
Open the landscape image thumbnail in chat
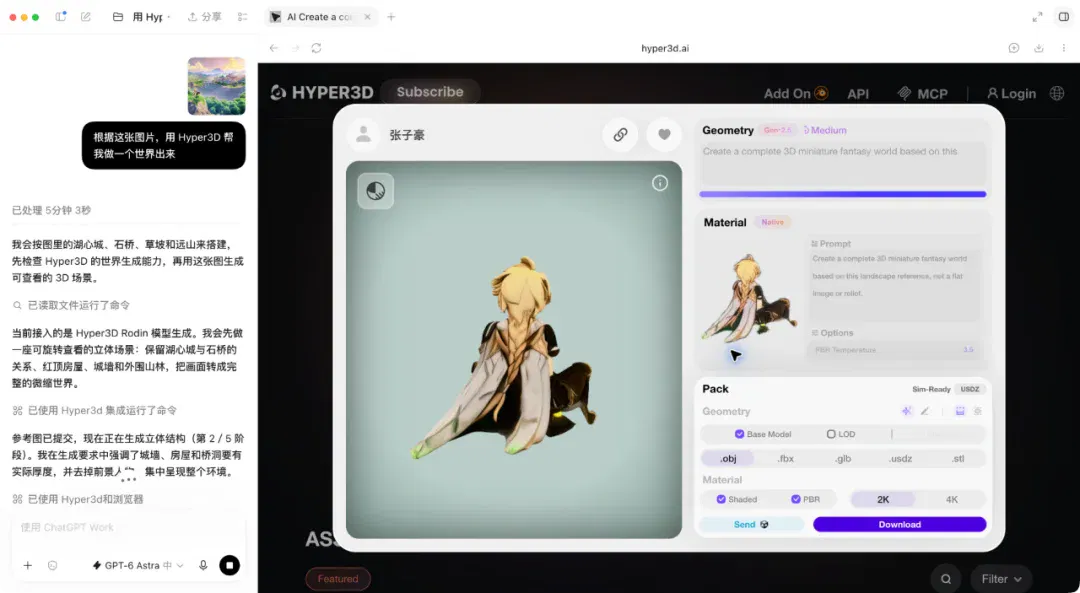[216, 85]
